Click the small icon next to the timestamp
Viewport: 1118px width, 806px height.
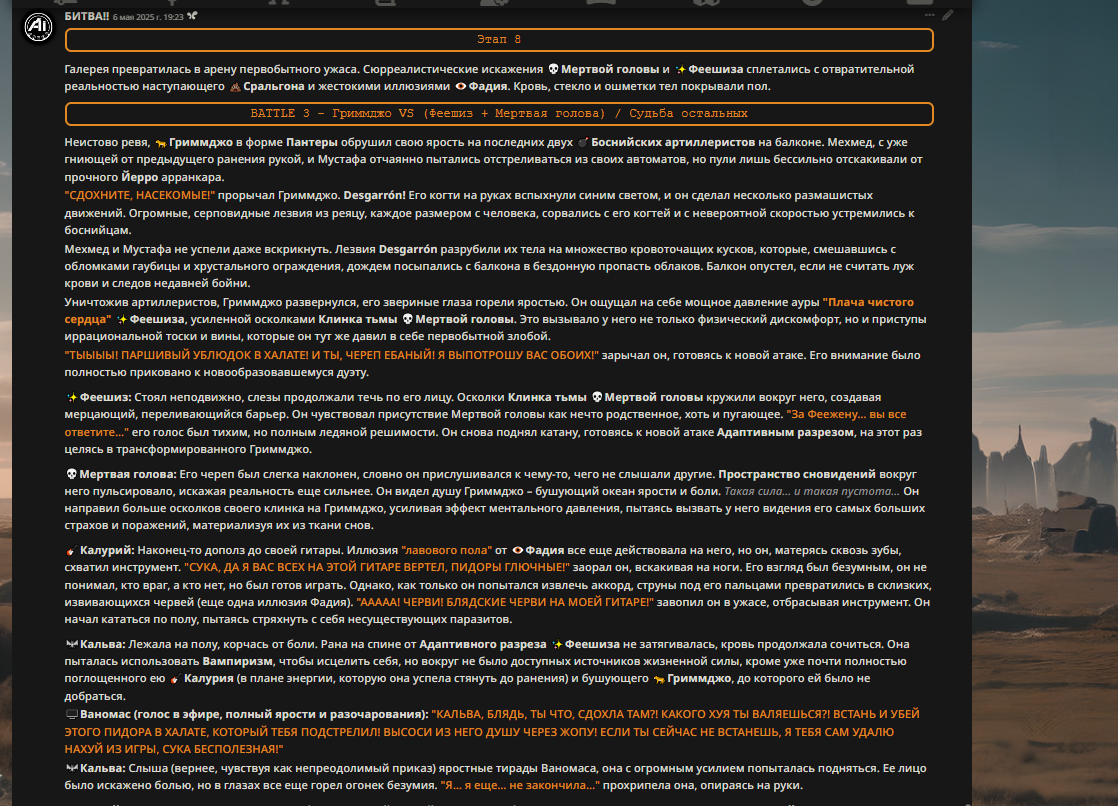tap(192, 16)
